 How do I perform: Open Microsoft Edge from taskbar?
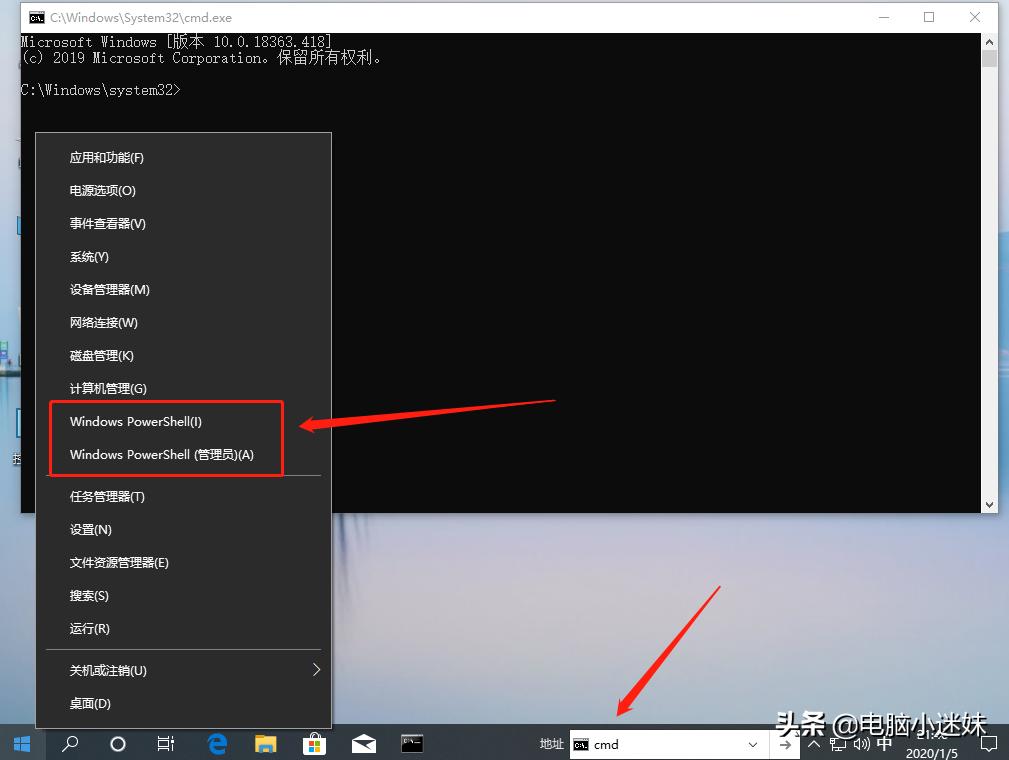tap(217, 744)
